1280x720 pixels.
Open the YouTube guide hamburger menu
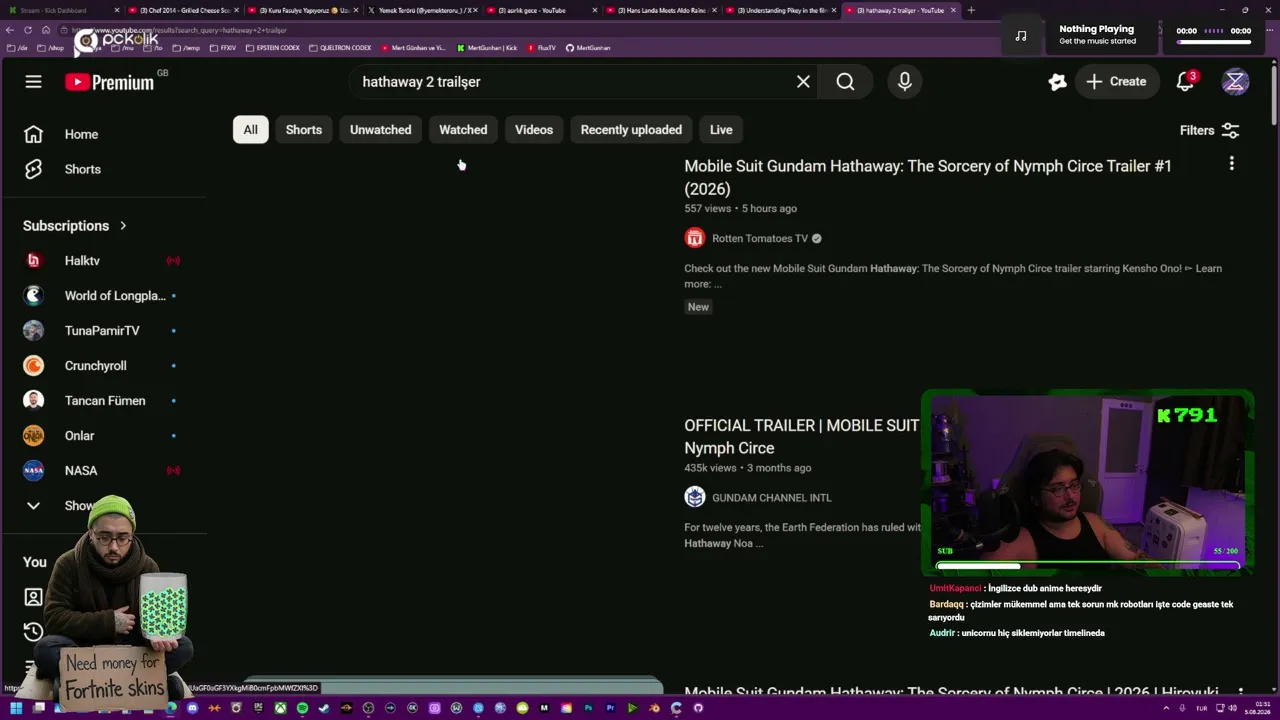tap(33, 82)
